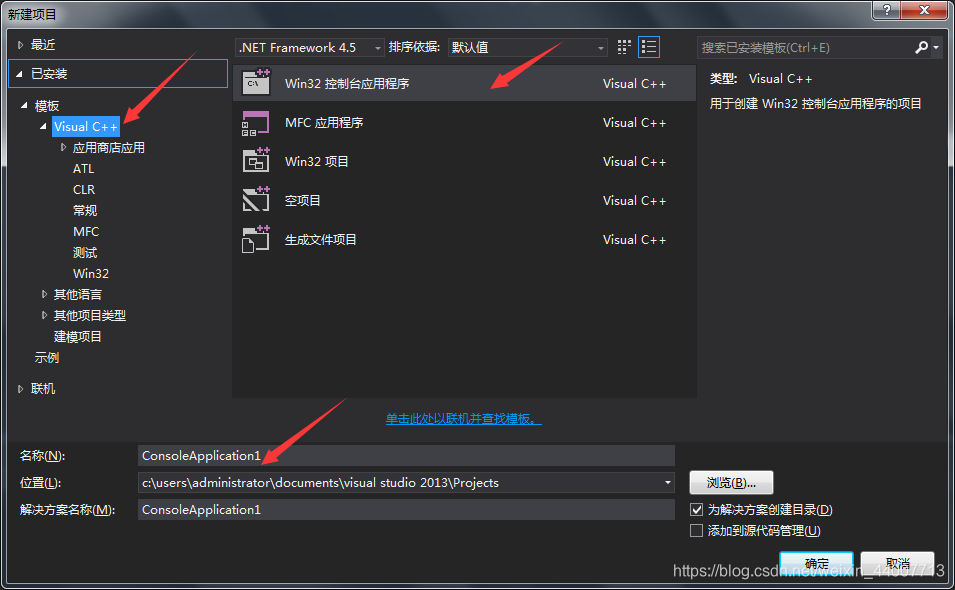The width and height of the screenshot is (955, 590).
Task: Open 单击此处以联机并查找模板 link
Action: [x=463, y=419]
